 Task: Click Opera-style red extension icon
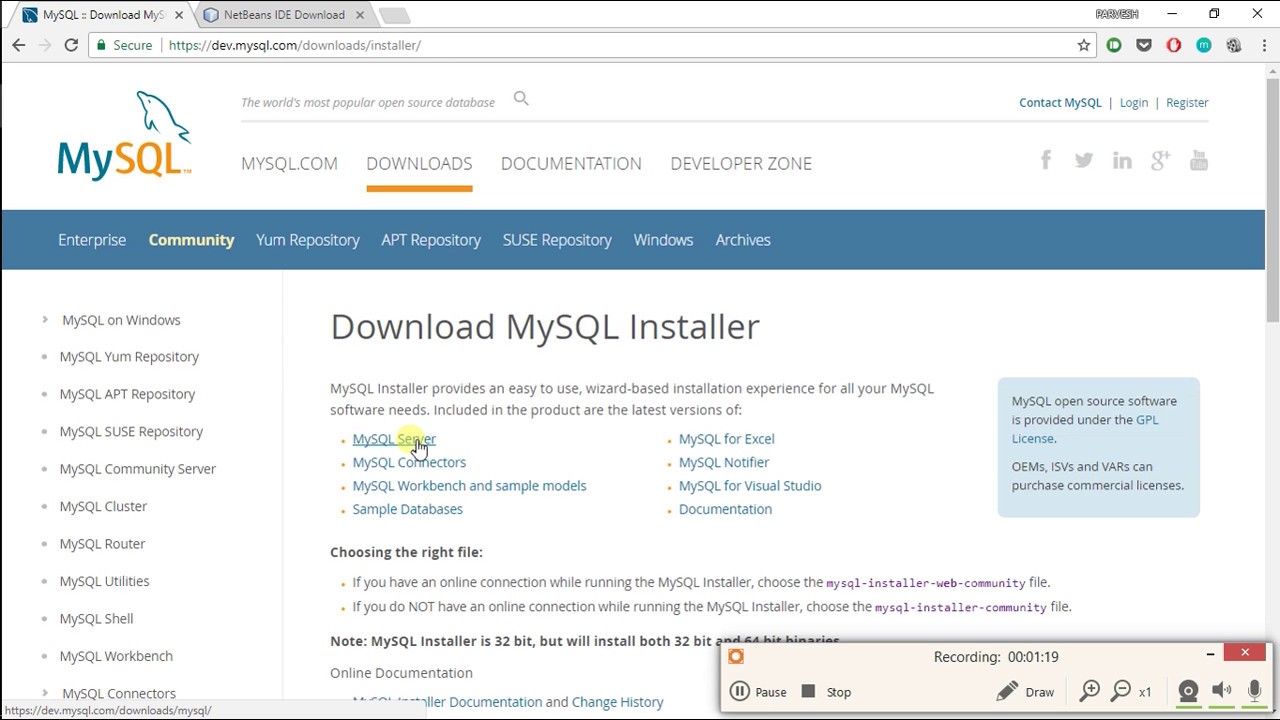1174,45
